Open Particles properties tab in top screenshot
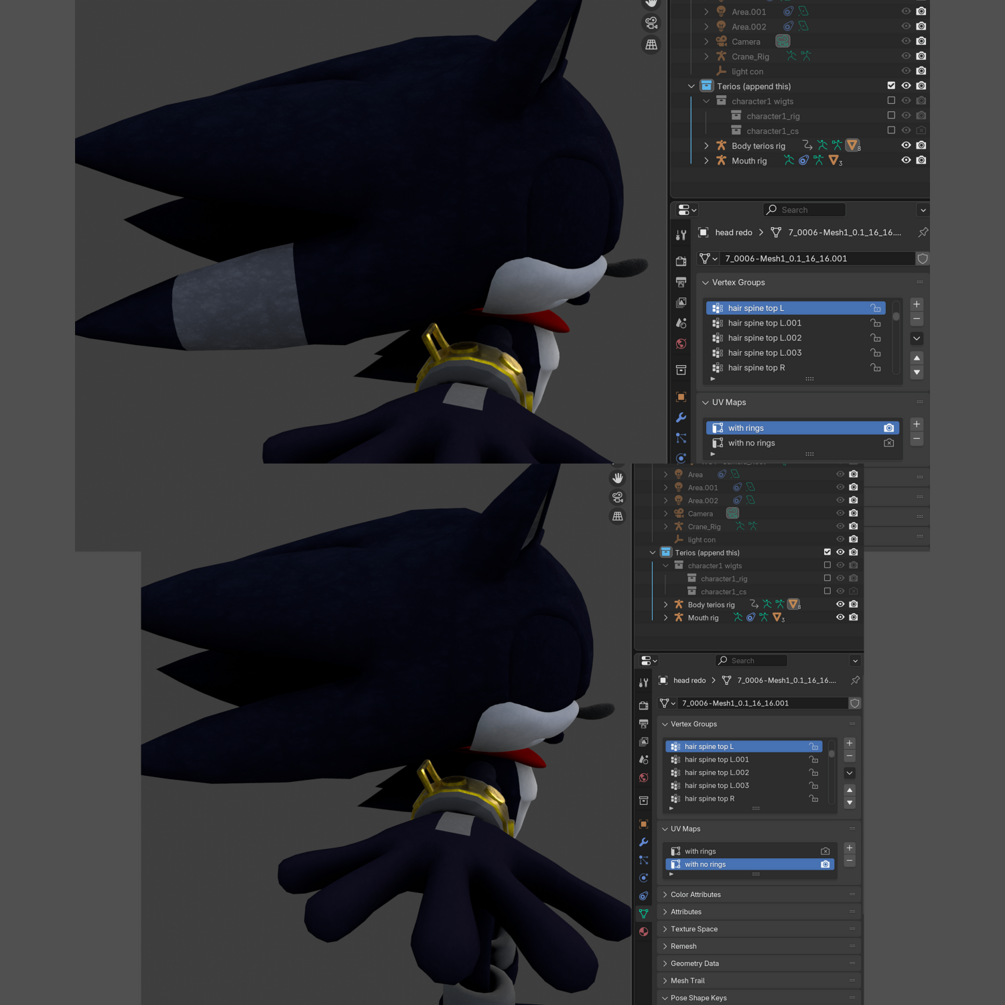1005x1005 pixels. [x=681, y=438]
